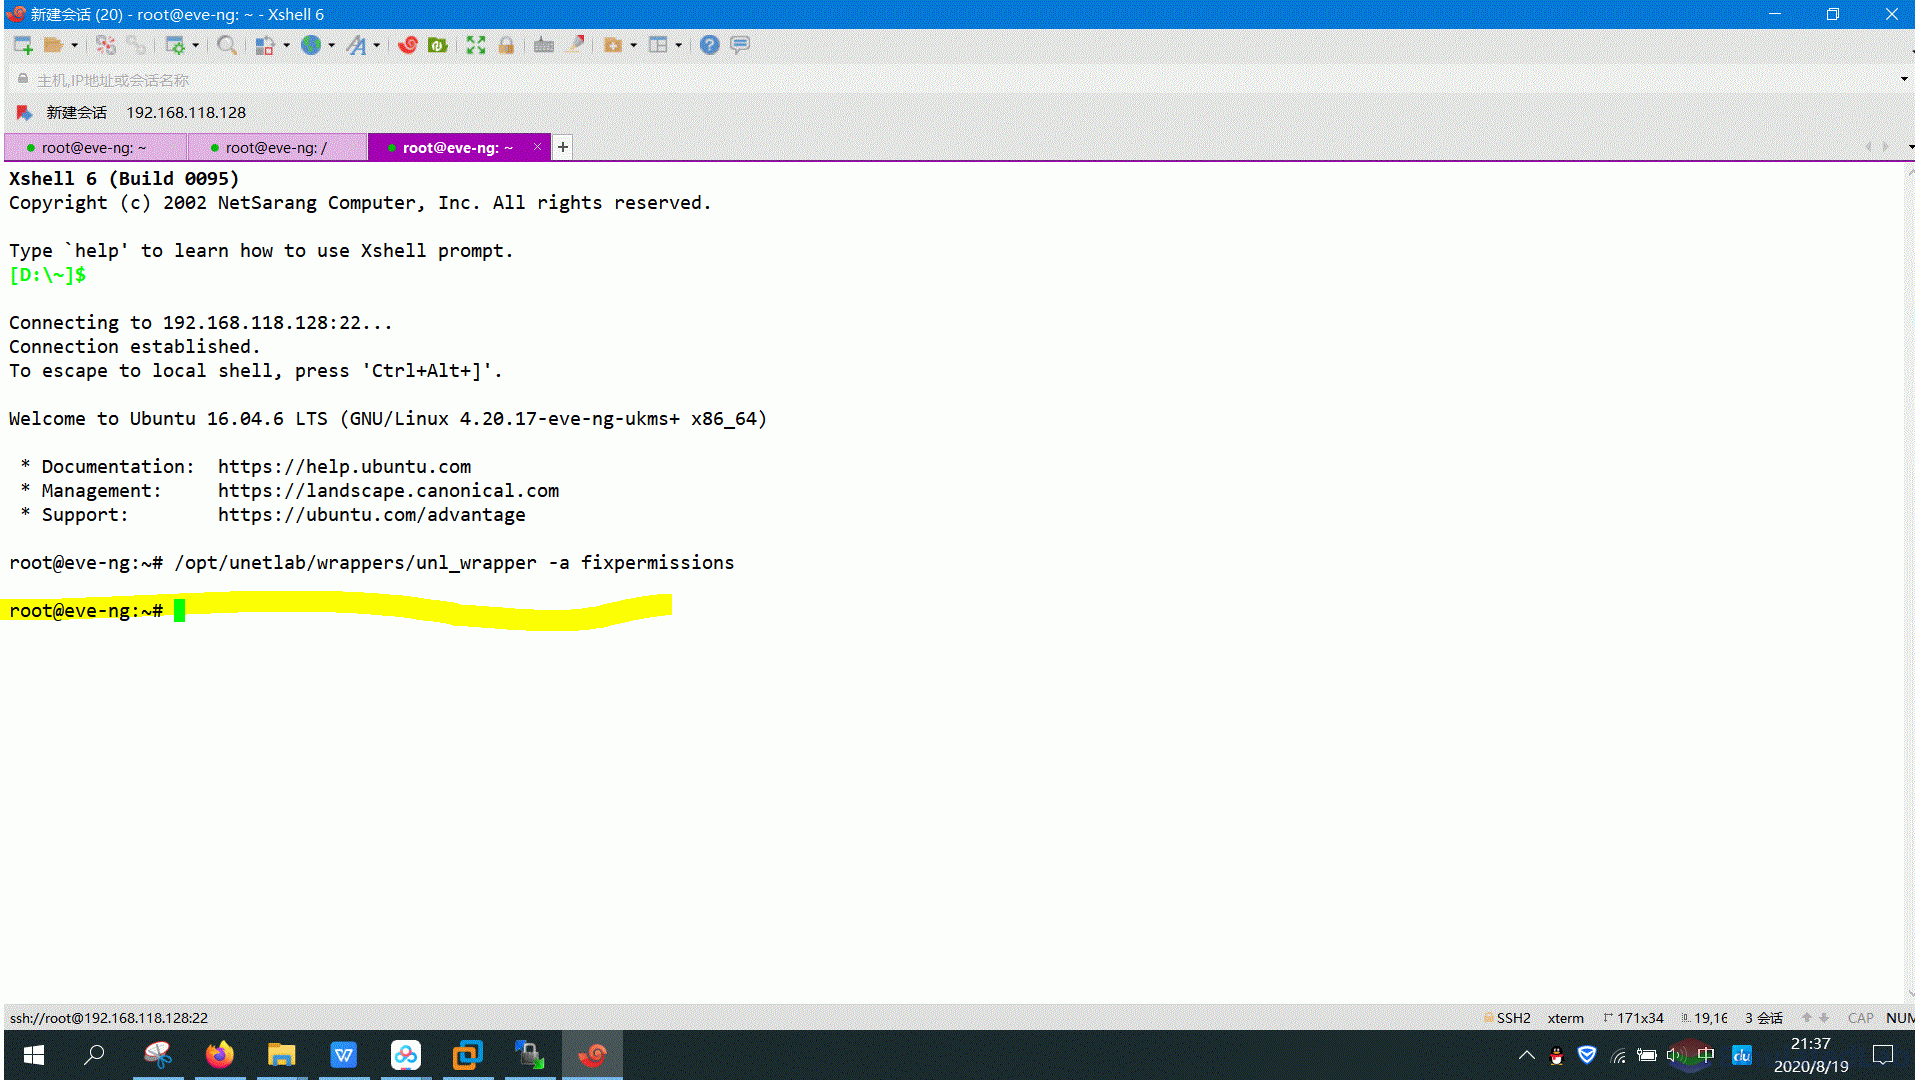
Task: Open the Windows Start menu
Action: point(33,1055)
